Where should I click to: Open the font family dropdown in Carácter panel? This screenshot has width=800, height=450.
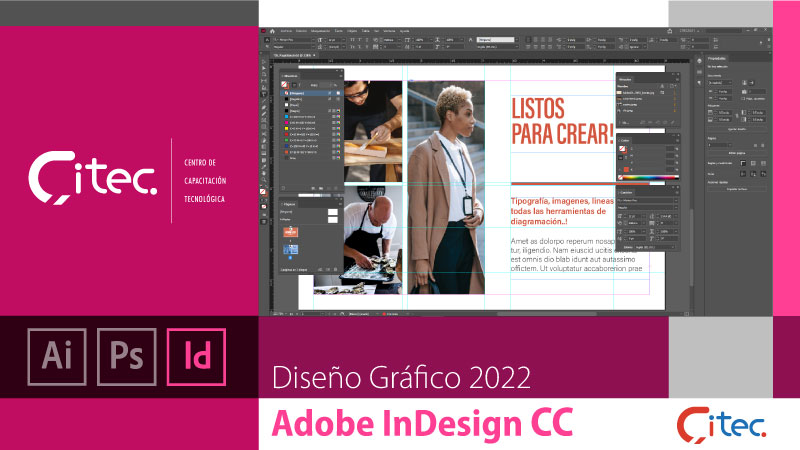[645, 201]
